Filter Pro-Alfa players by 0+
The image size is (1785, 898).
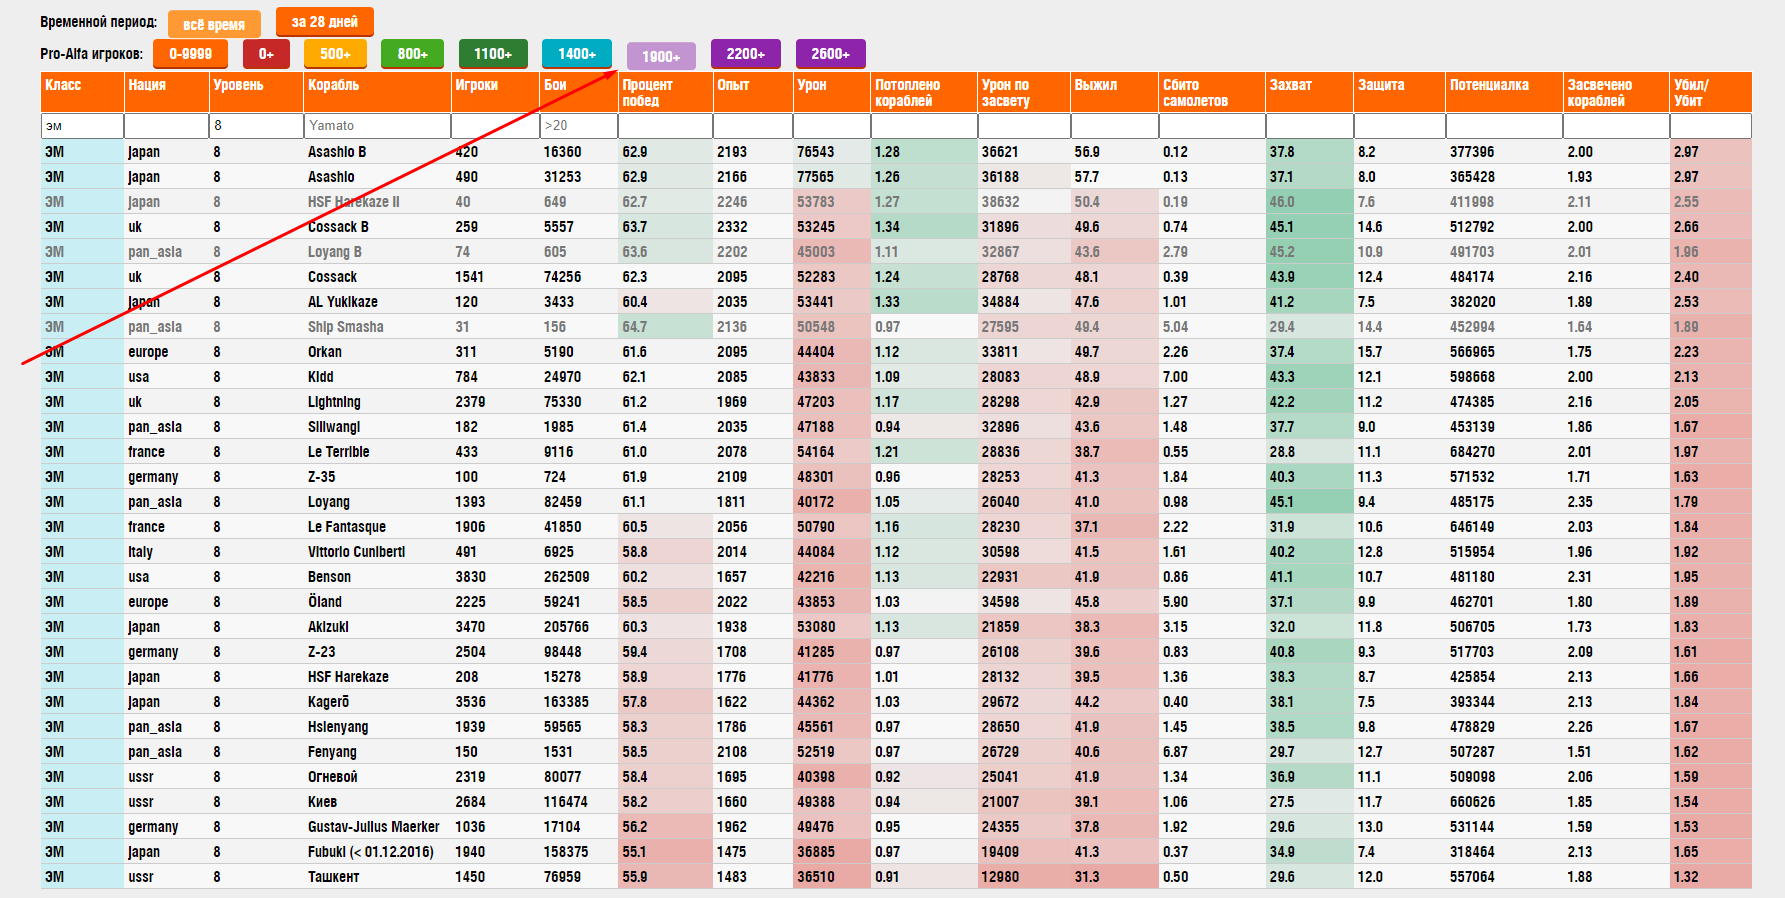click(266, 54)
